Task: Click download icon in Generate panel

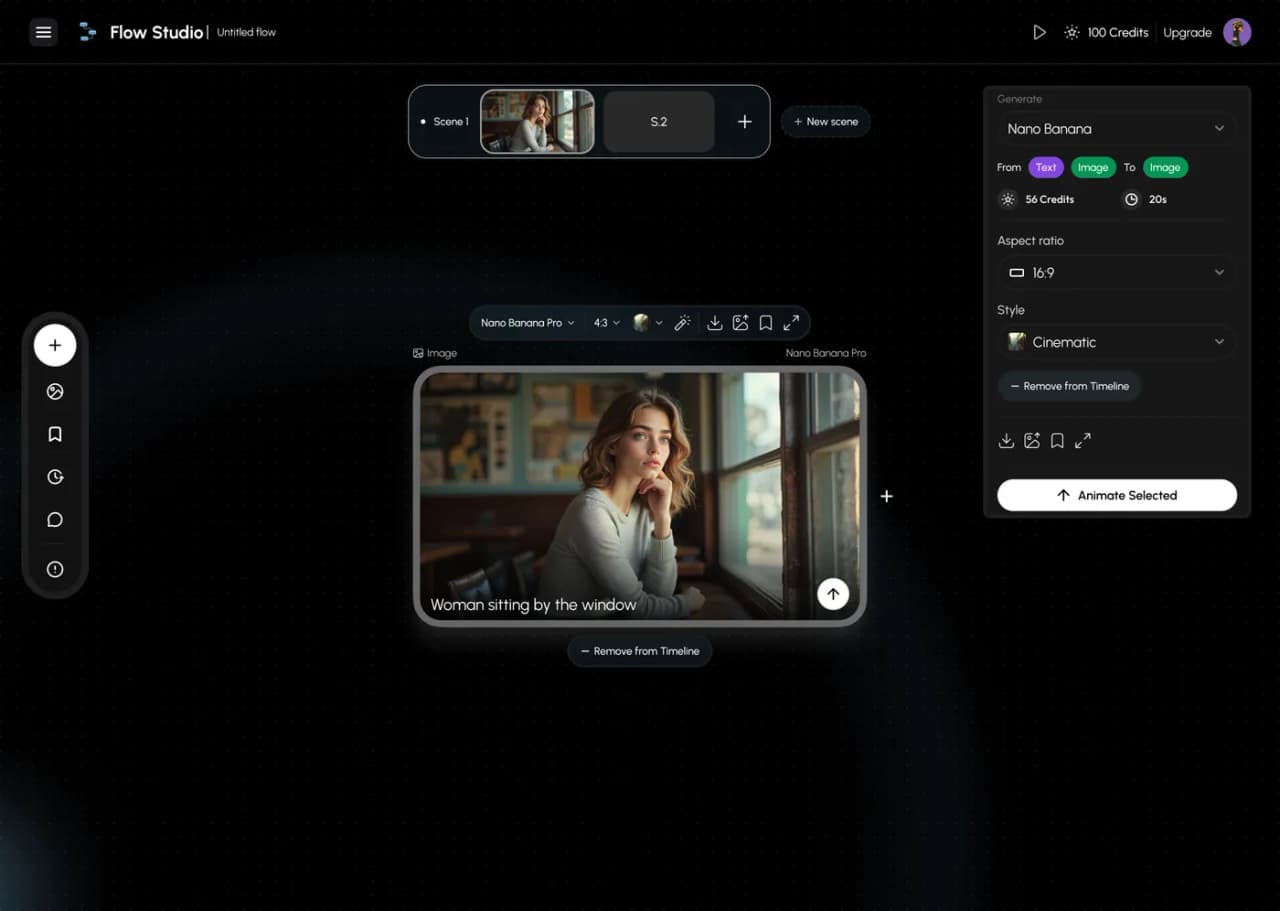Action: (x=1006, y=440)
